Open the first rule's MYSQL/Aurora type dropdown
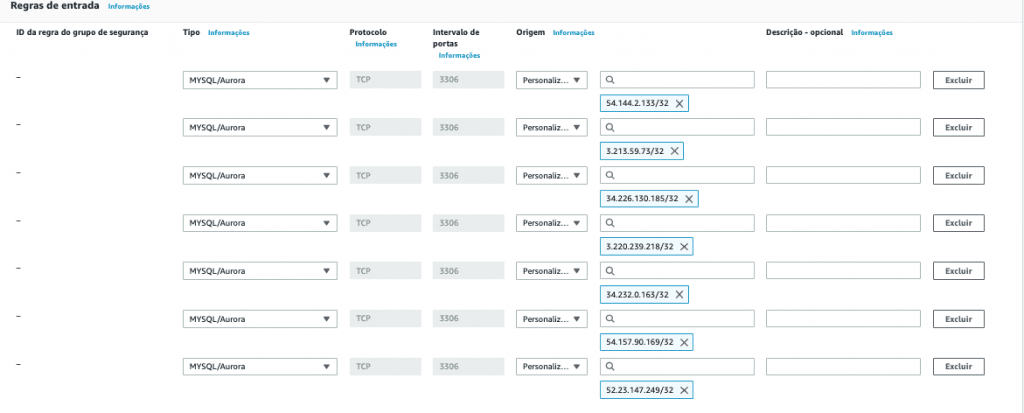 pos(260,80)
